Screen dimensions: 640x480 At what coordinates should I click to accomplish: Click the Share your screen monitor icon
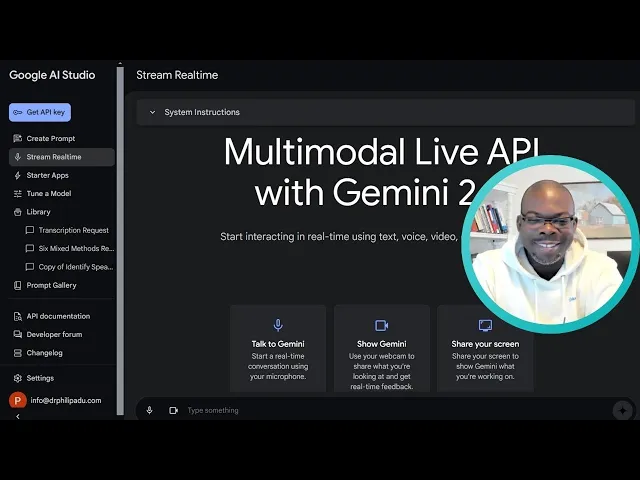coord(485,325)
